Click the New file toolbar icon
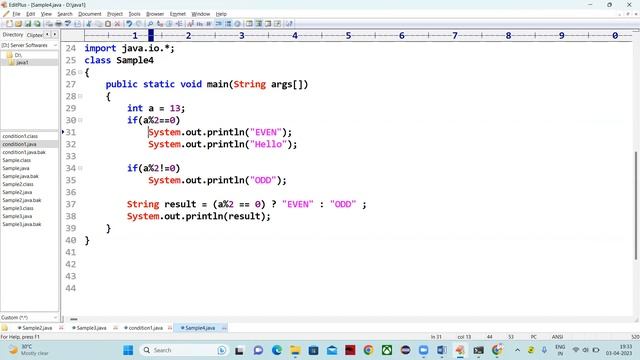 coord(9,24)
